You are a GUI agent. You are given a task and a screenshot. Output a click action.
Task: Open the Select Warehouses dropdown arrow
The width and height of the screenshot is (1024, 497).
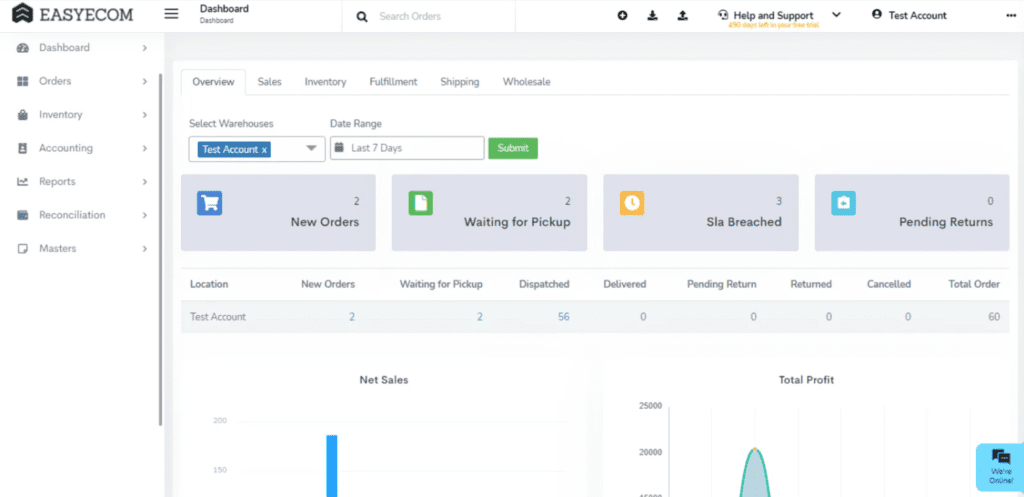[x=311, y=149]
